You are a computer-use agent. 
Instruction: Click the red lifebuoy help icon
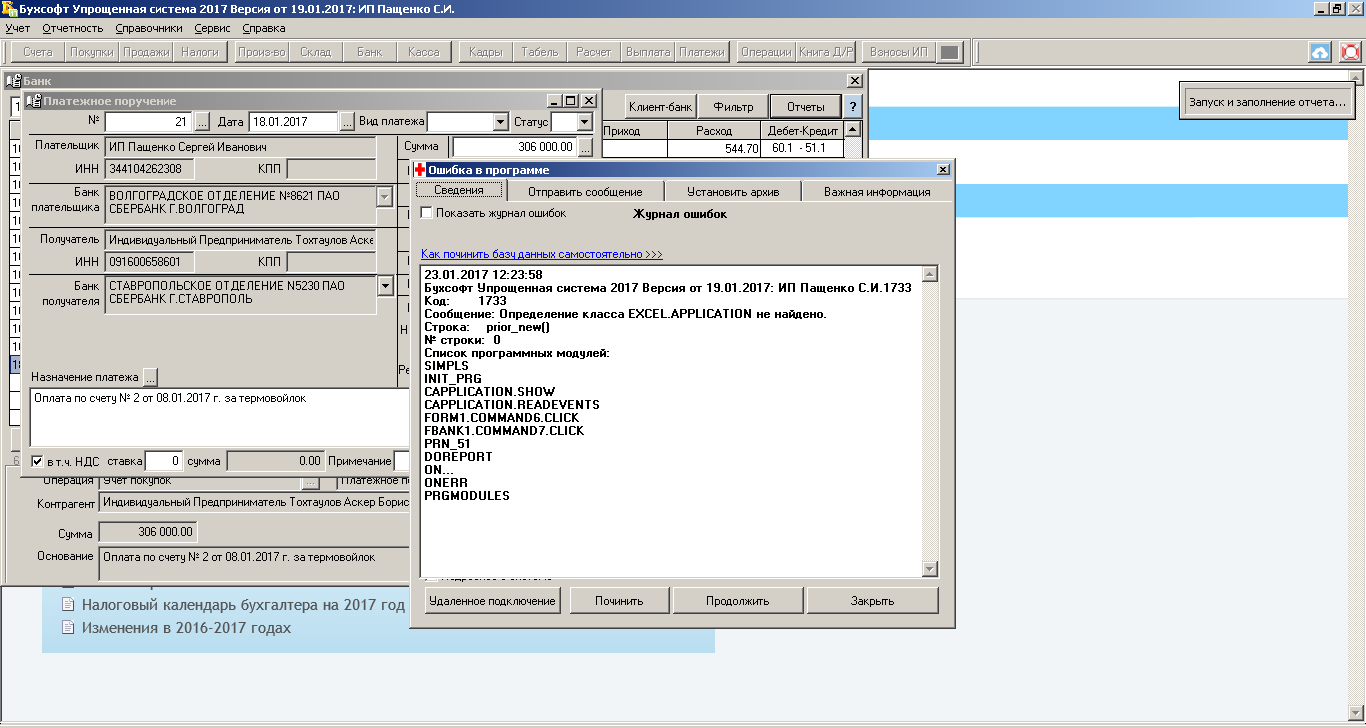[1350, 52]
